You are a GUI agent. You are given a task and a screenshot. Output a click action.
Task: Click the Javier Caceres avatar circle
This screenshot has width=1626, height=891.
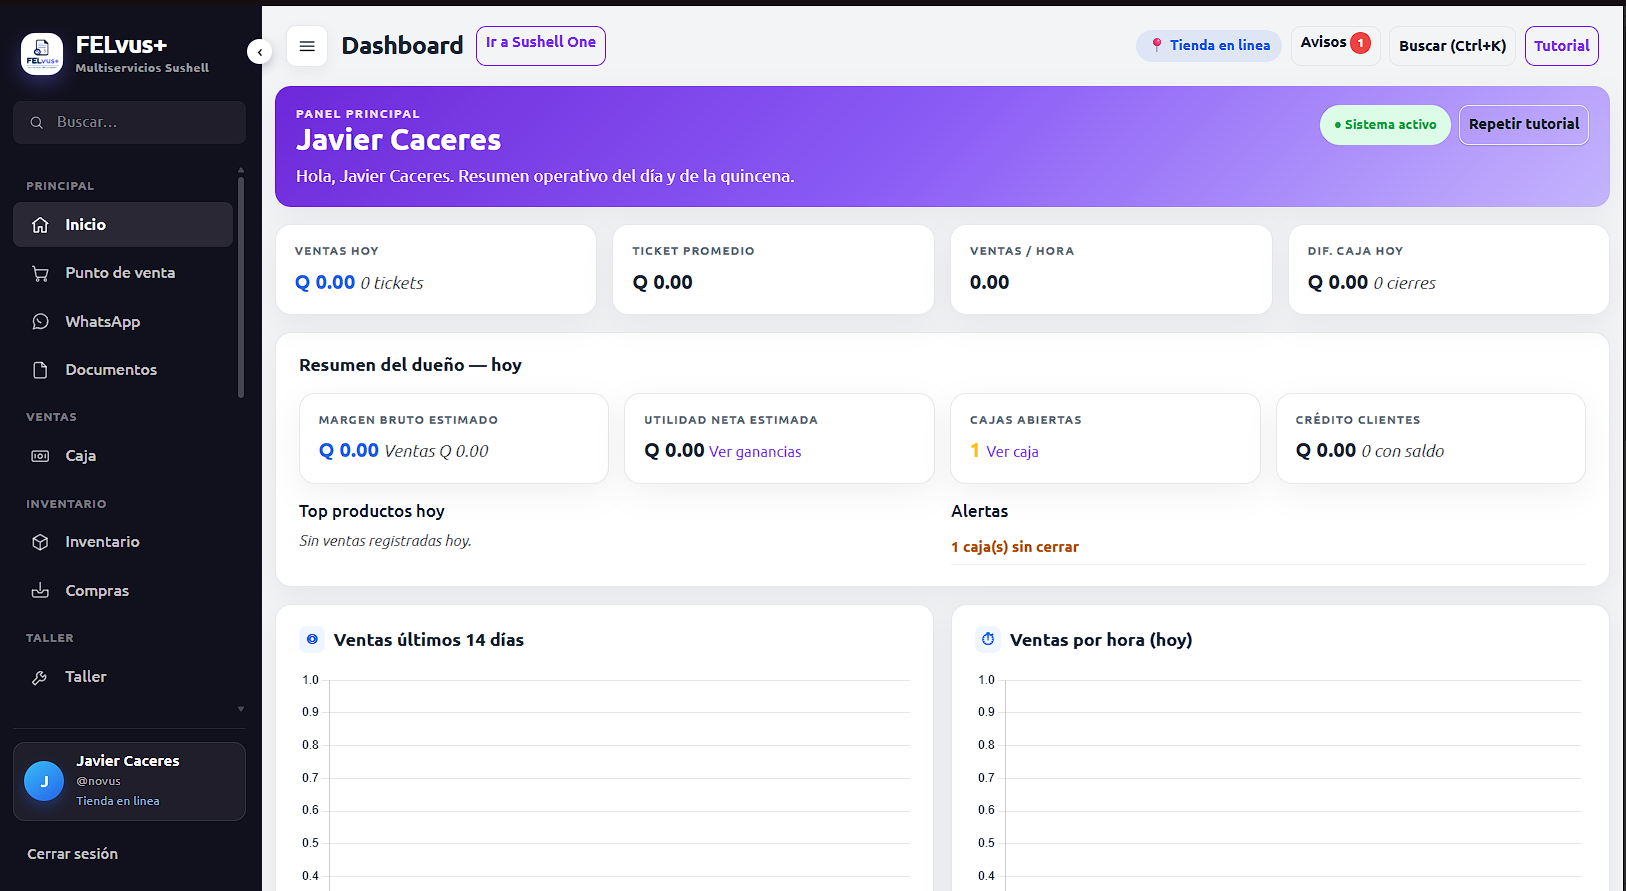click(44, 781)
